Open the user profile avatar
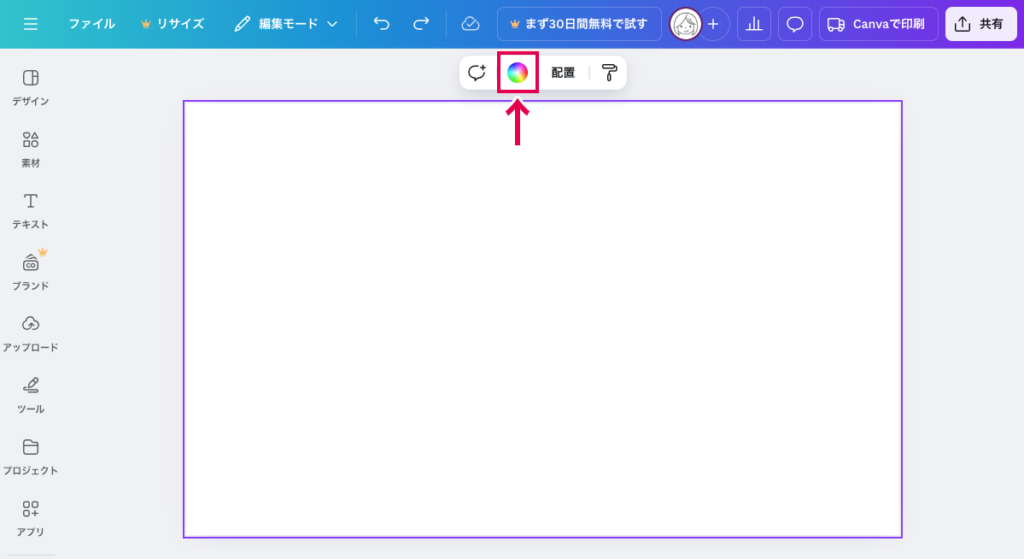The height and width of the screenshot is (559, 1024). (685, 24)
